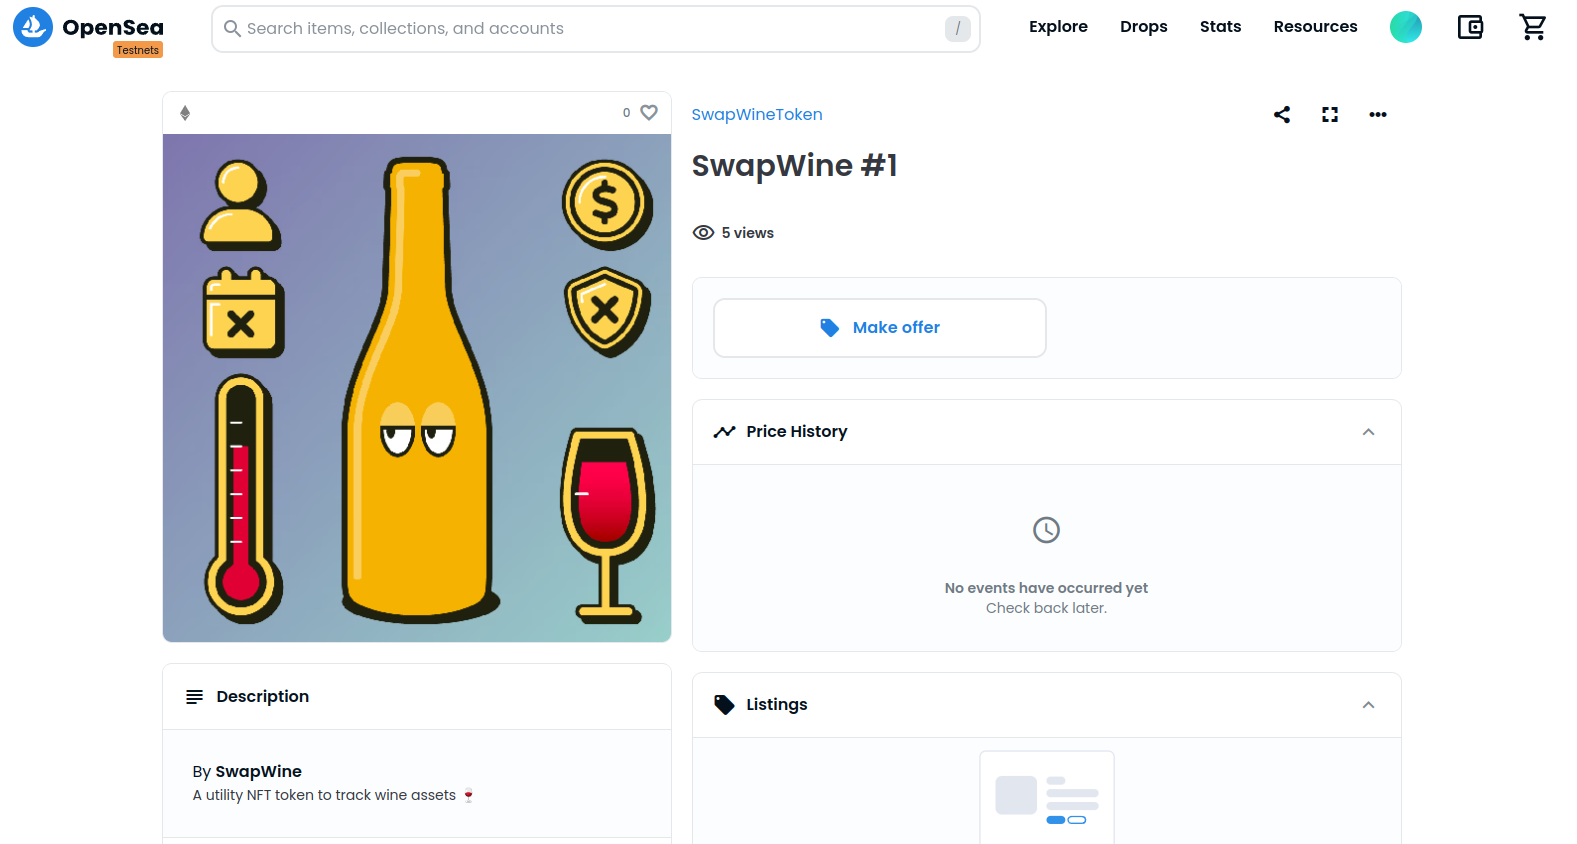Open the OpenSea home logo

pyautogui.click(x=88, y=27)
